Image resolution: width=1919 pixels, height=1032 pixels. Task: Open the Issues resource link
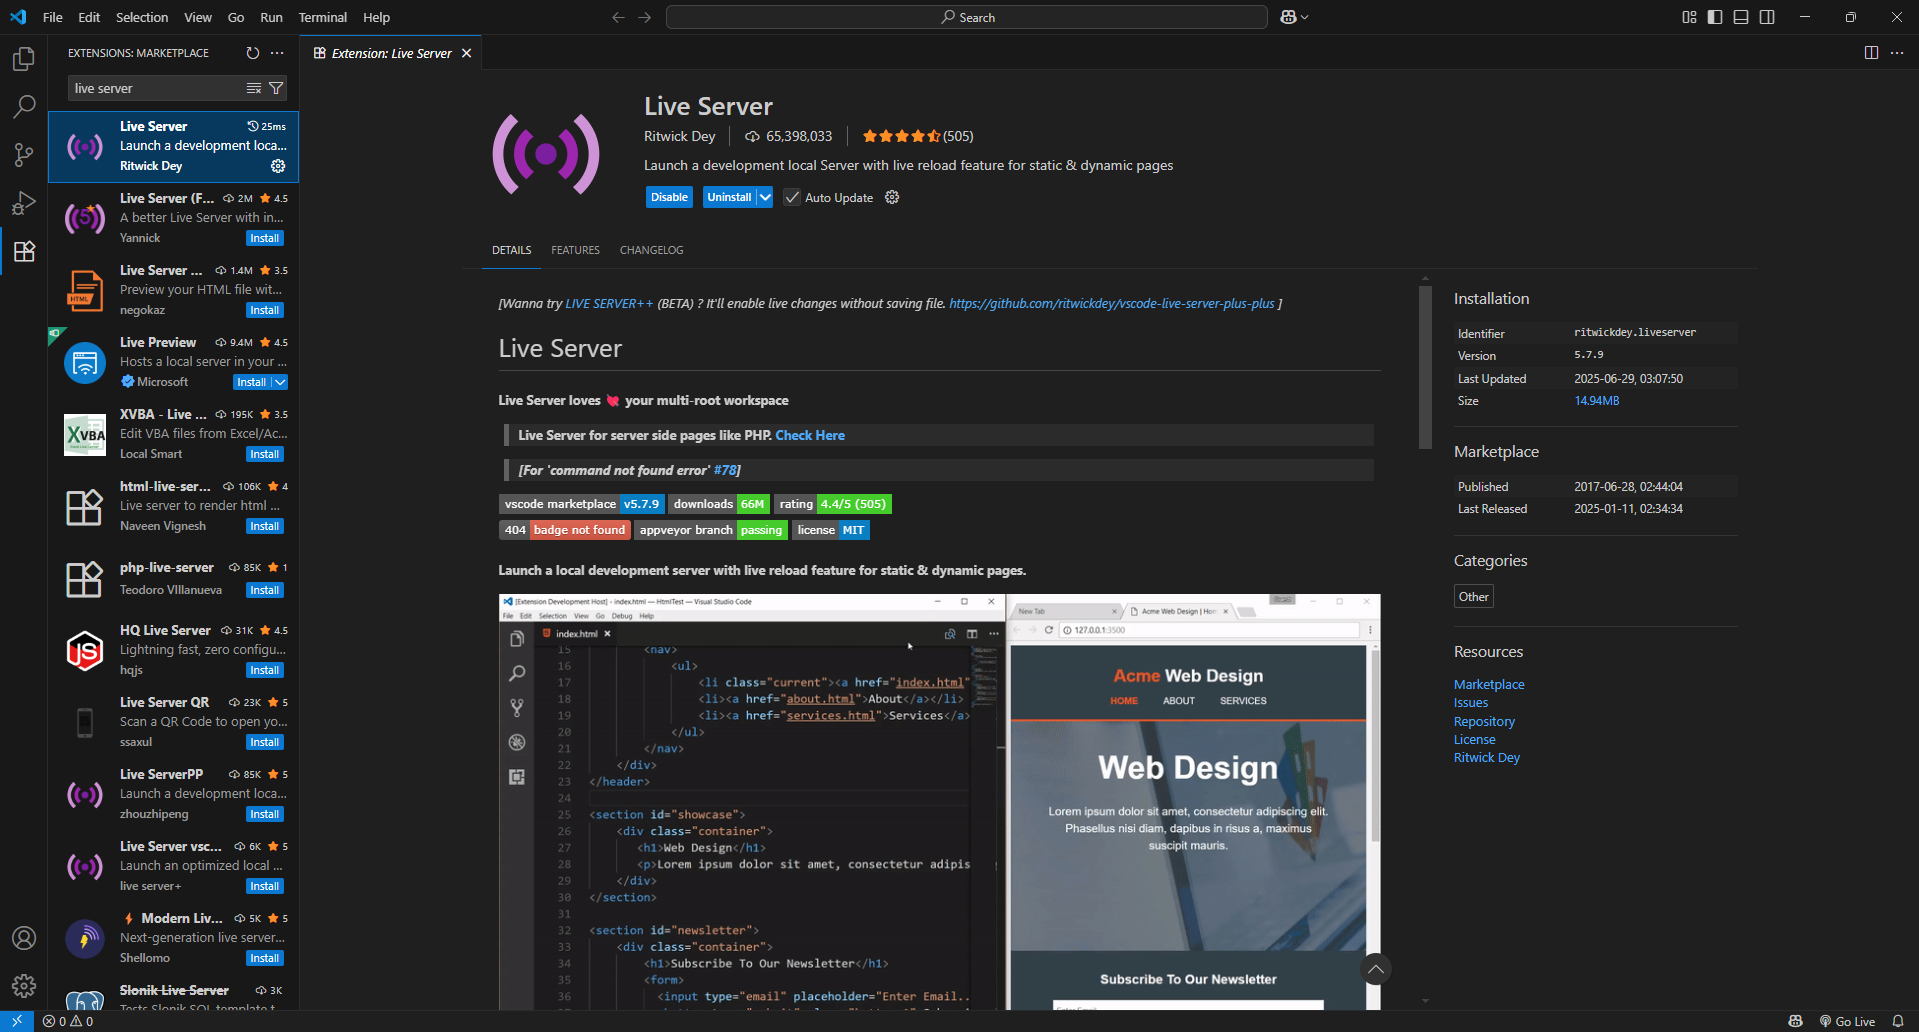point(1471,703)
